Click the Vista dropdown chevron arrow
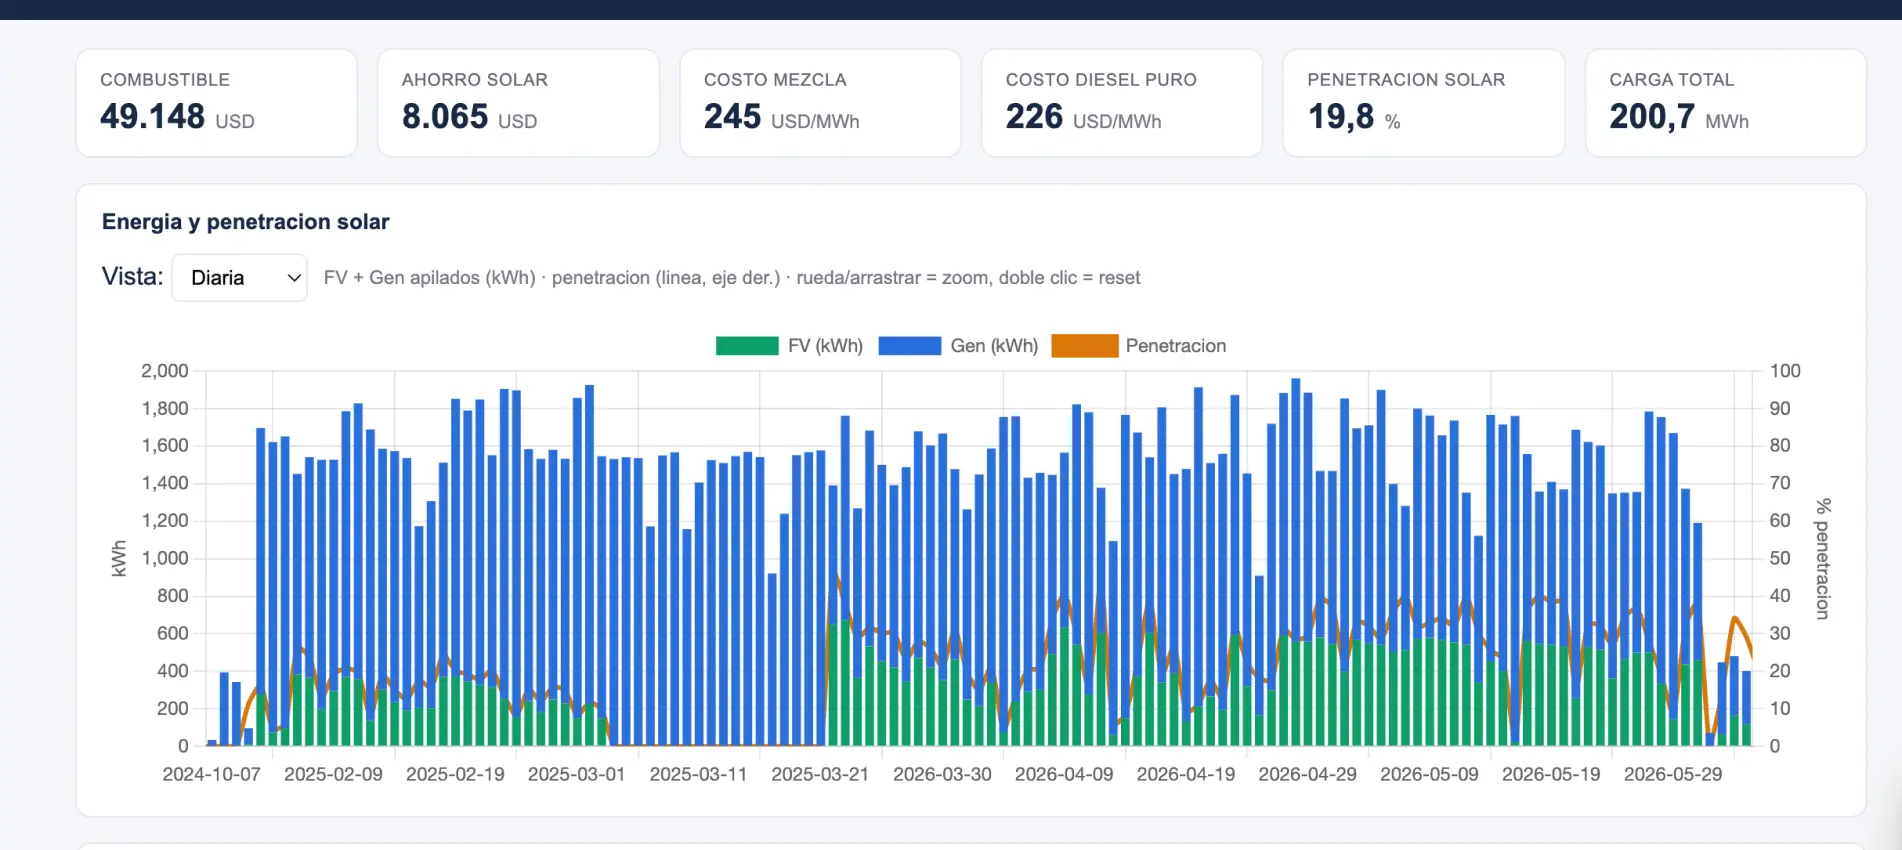Screen dimensions: 1902x850 click(x=294, y=278)
